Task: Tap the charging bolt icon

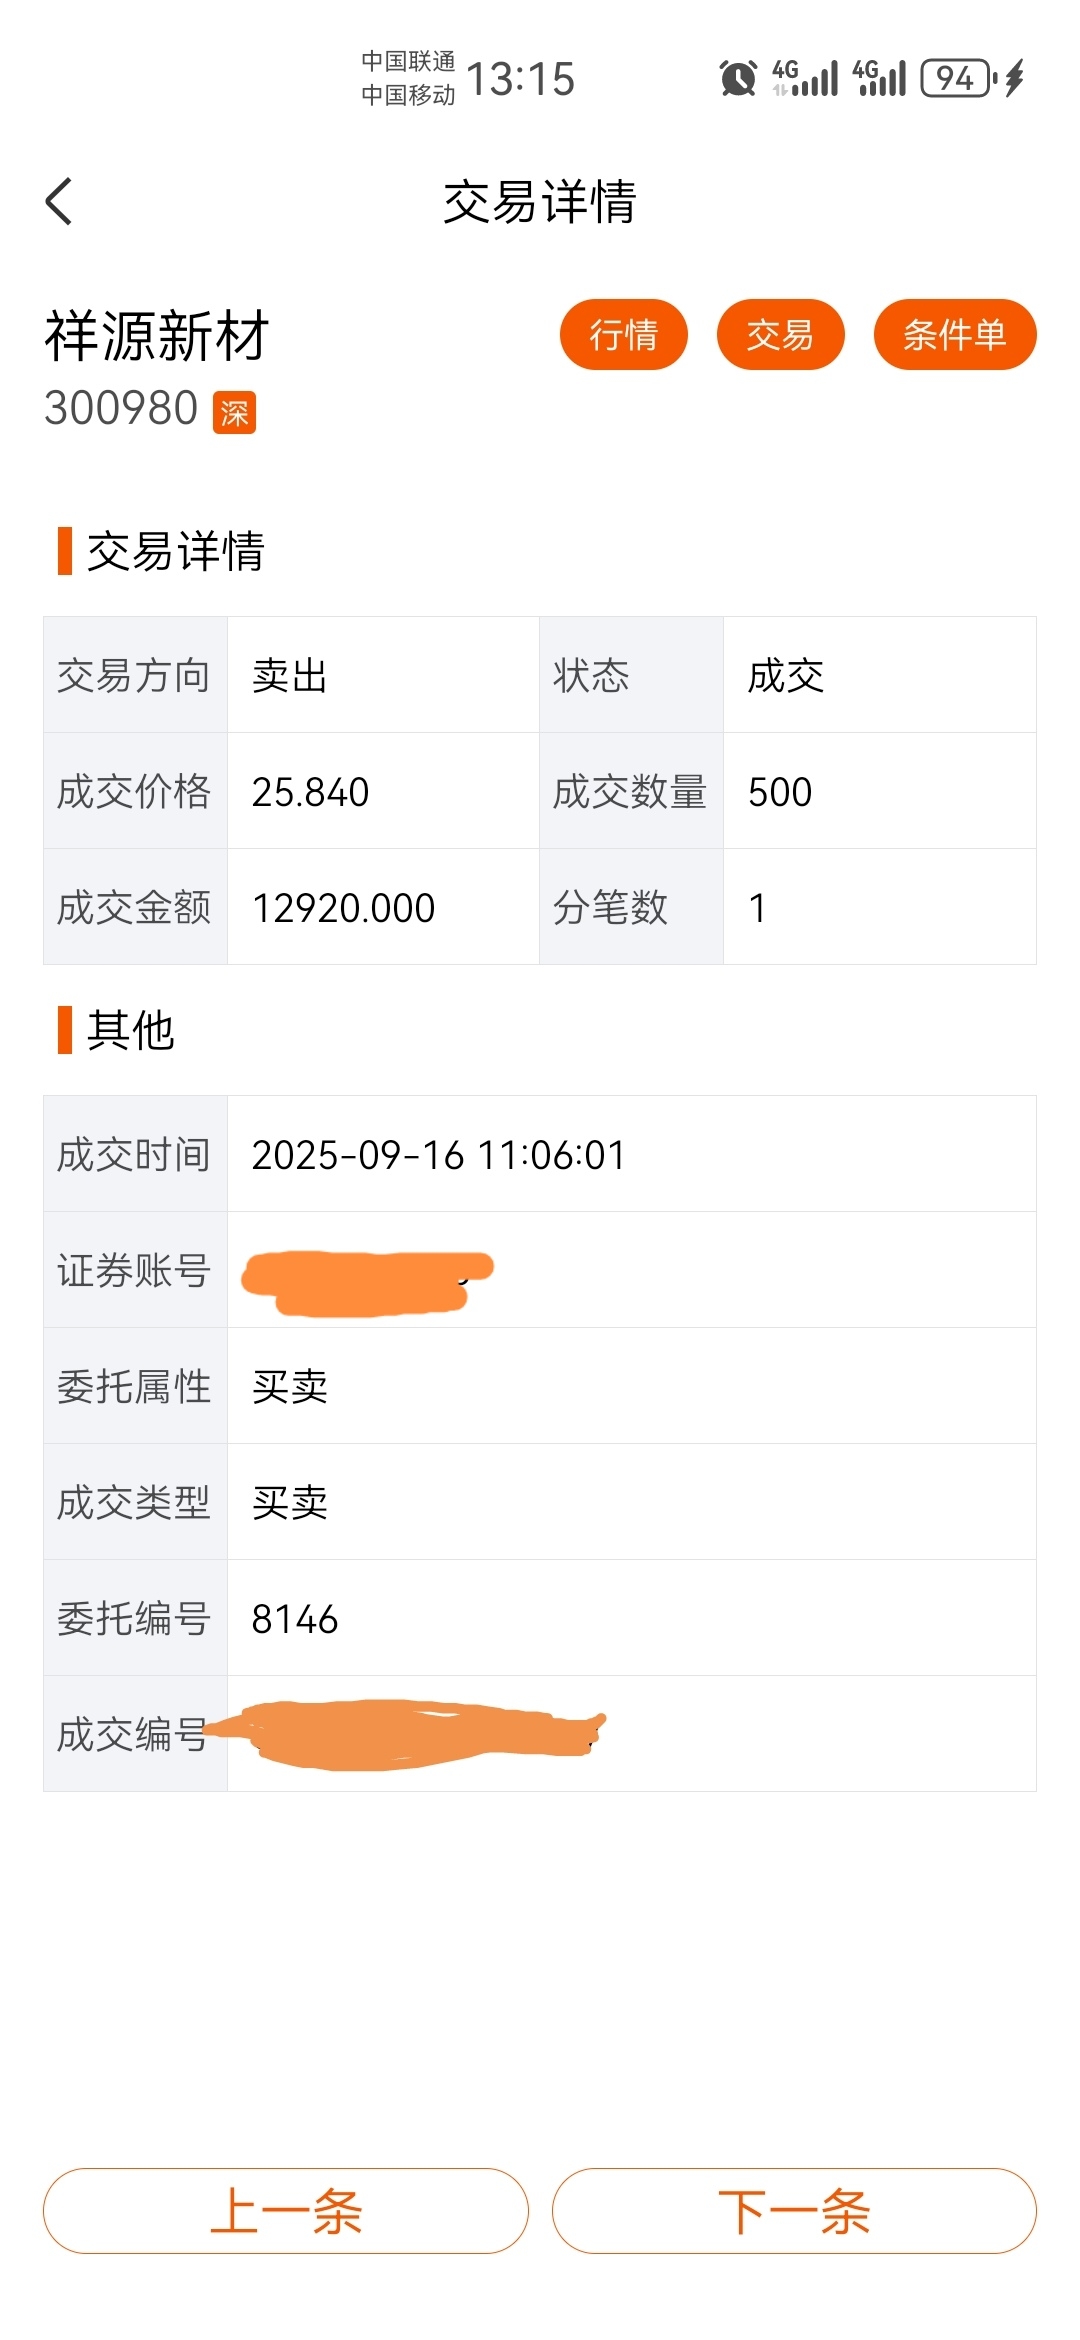Action: click(x=1014, y=78)
